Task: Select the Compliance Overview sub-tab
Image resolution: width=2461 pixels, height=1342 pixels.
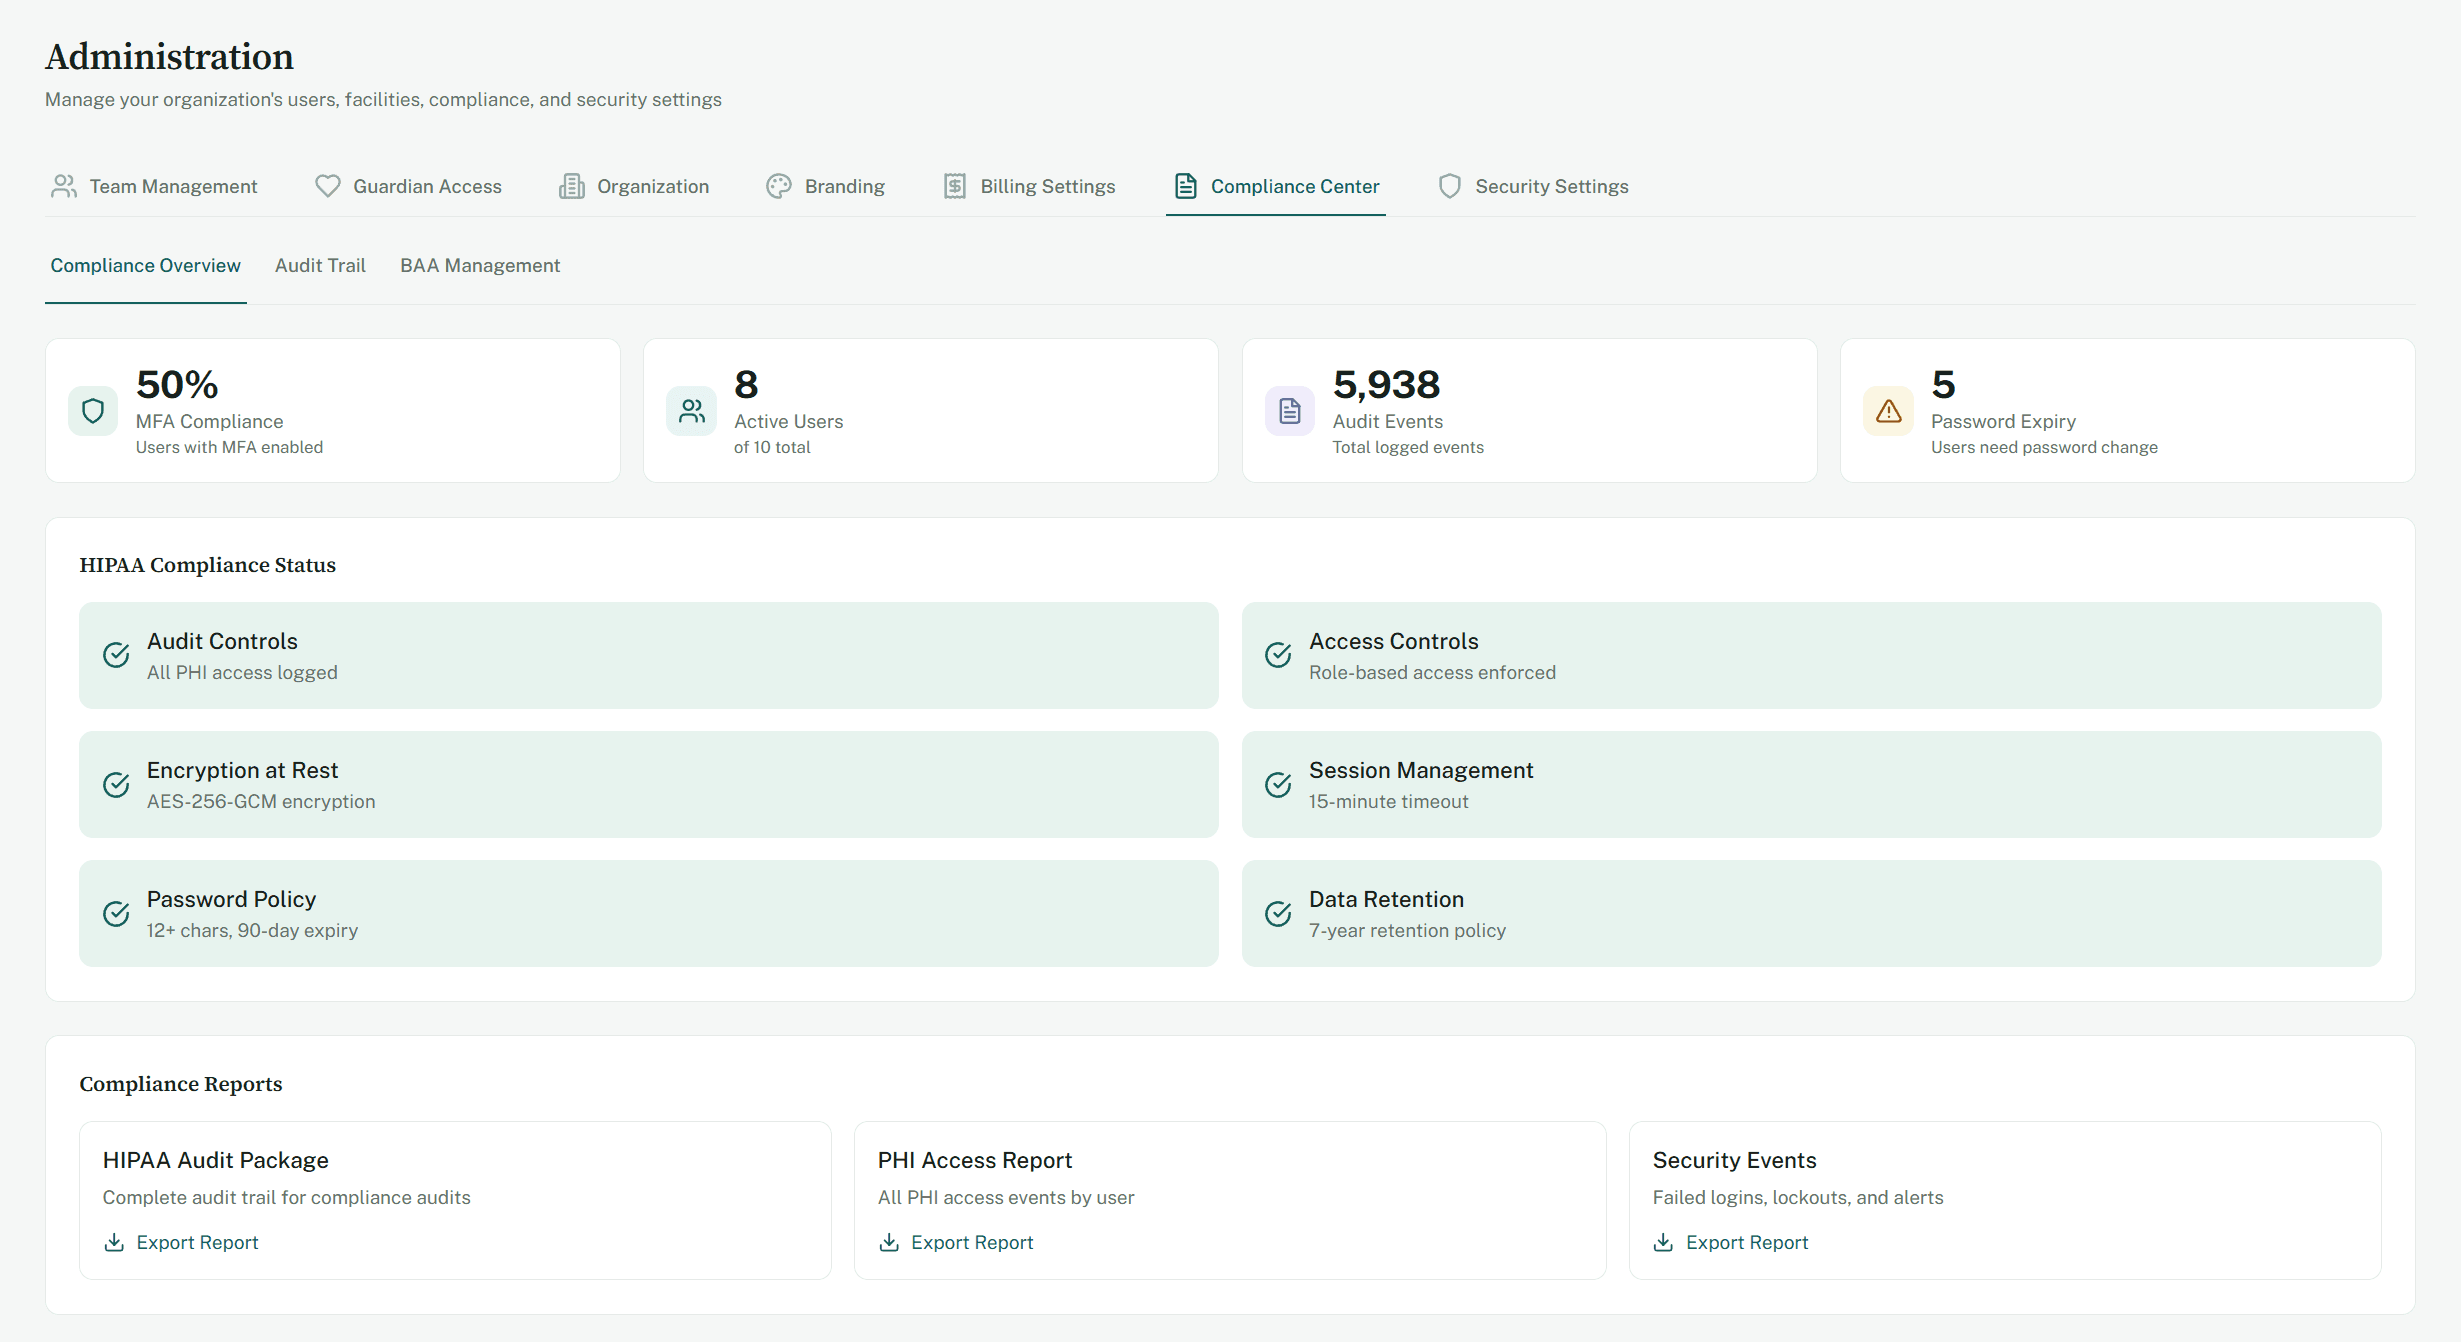Action: 146,265
